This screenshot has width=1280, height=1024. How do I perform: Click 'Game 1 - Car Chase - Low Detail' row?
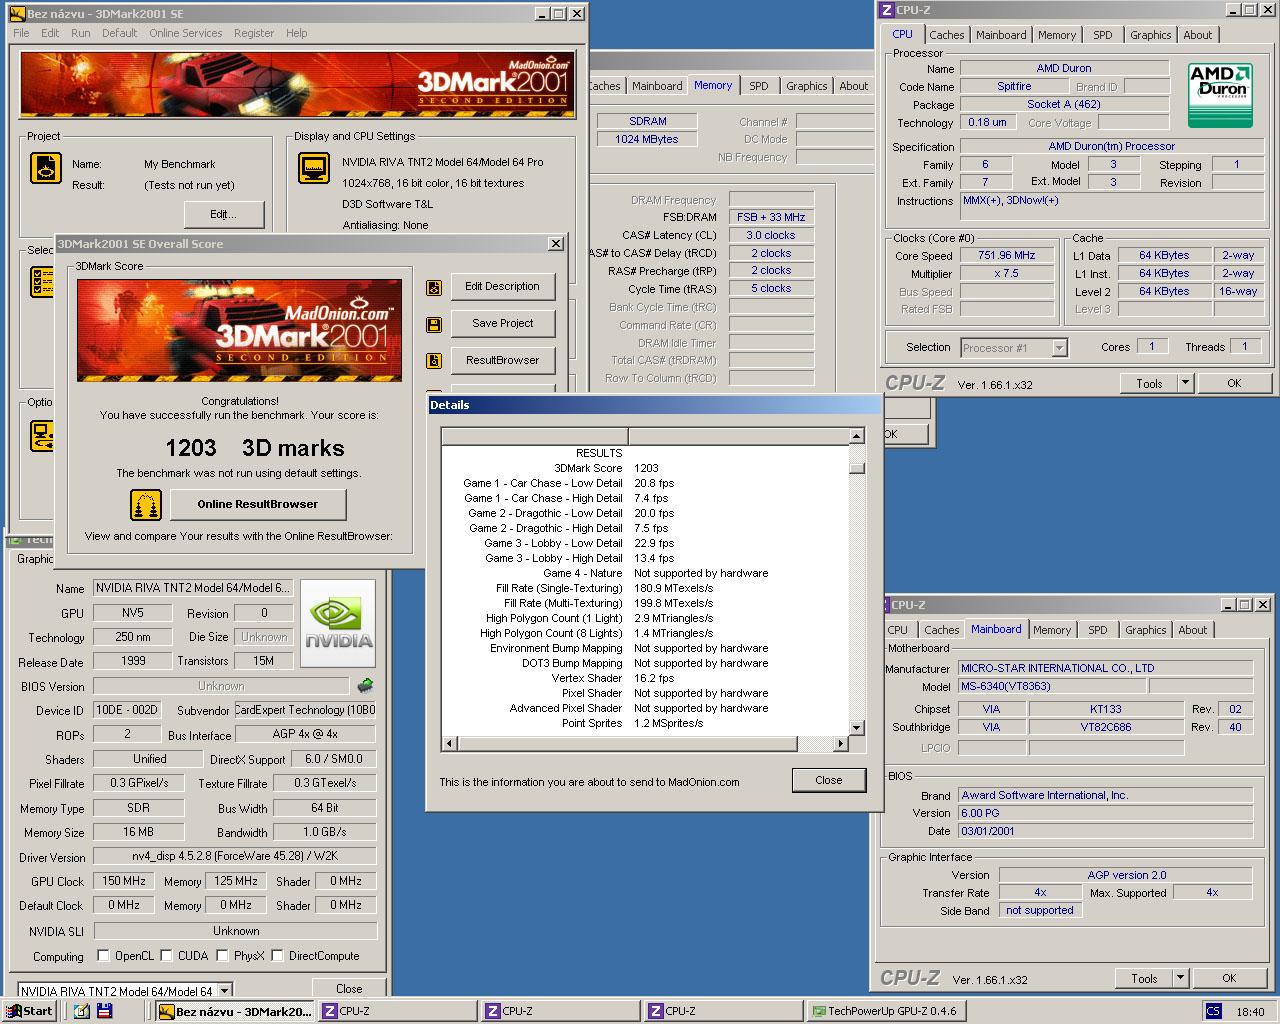(x=645, y=483)
